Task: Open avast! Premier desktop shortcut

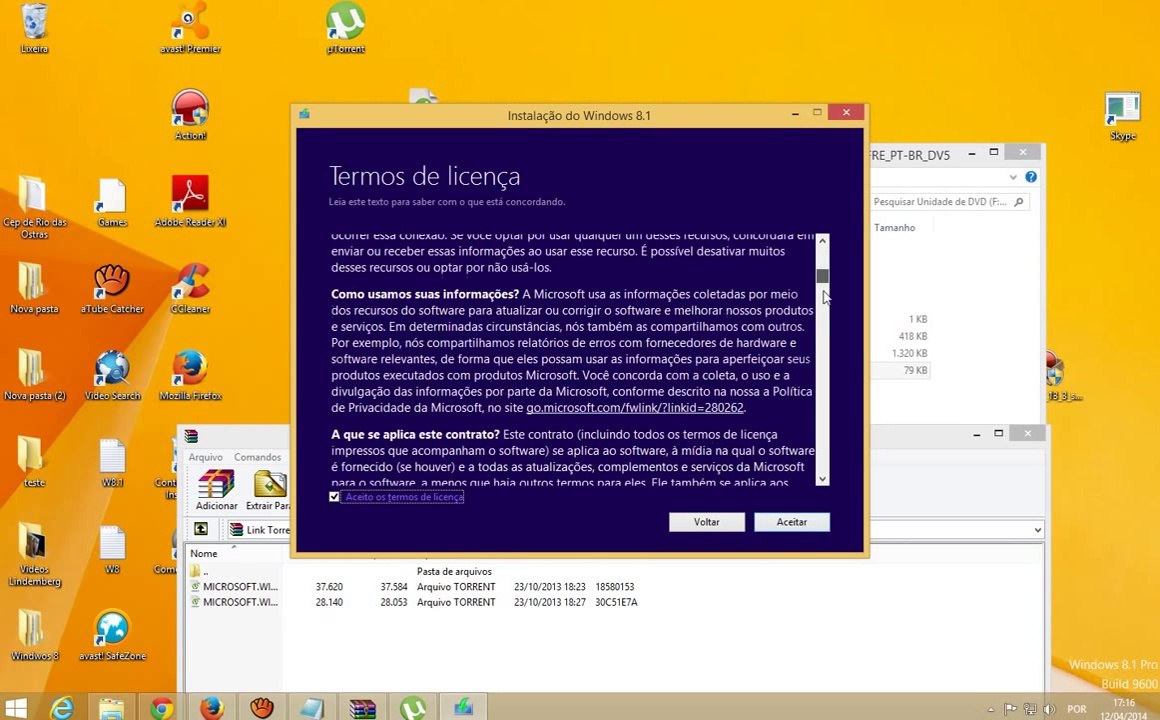Action: (x=190, y=28)
